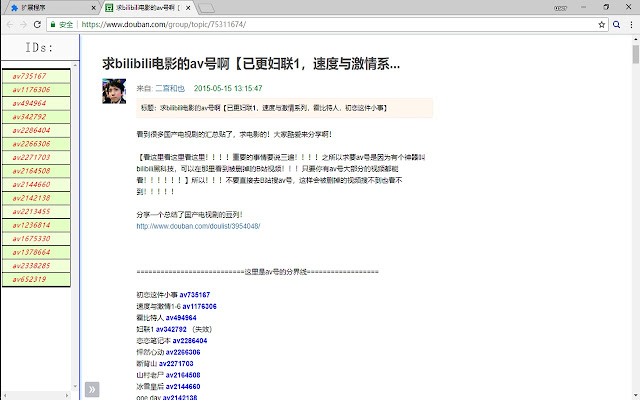Select av2266306 in the IDs sidebar list
The image size is (640, 400).
pos(36,144)
